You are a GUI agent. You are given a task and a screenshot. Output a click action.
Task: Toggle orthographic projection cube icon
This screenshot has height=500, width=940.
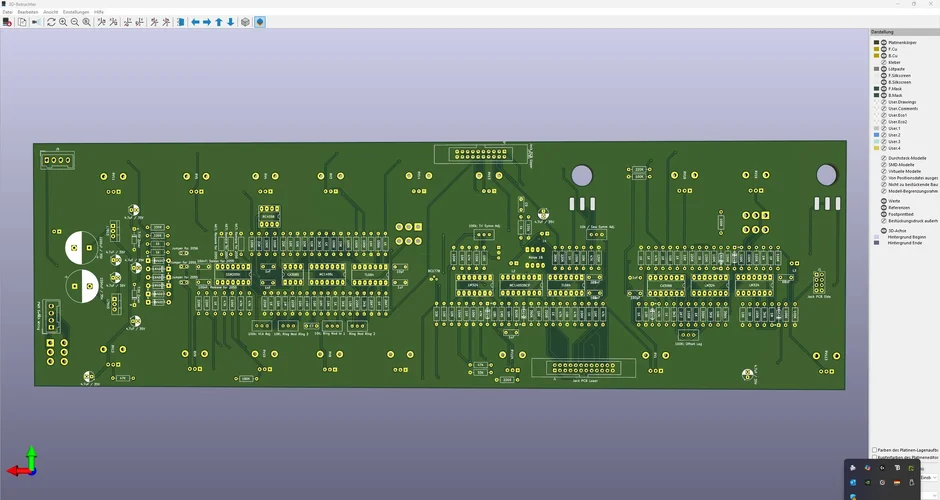pos(245,22)
